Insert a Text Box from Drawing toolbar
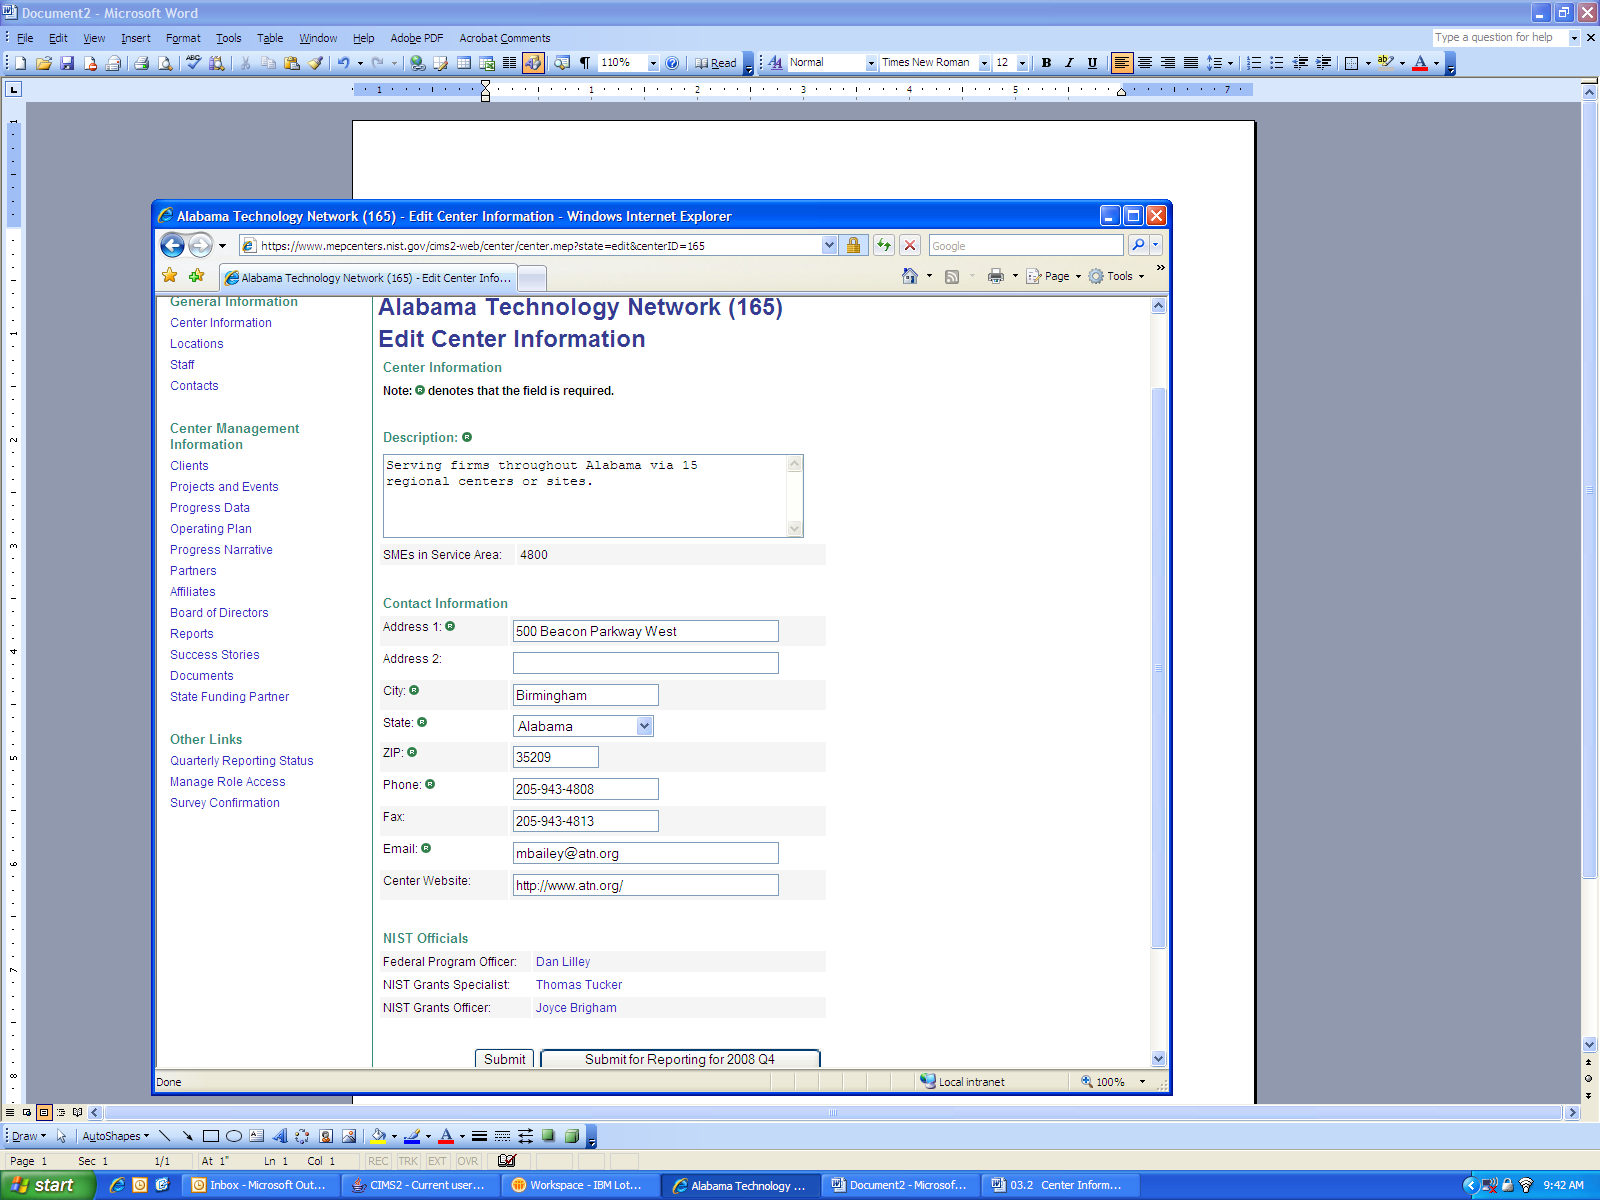Screen dimensions: 1600x1200 tap(257, 1136)
